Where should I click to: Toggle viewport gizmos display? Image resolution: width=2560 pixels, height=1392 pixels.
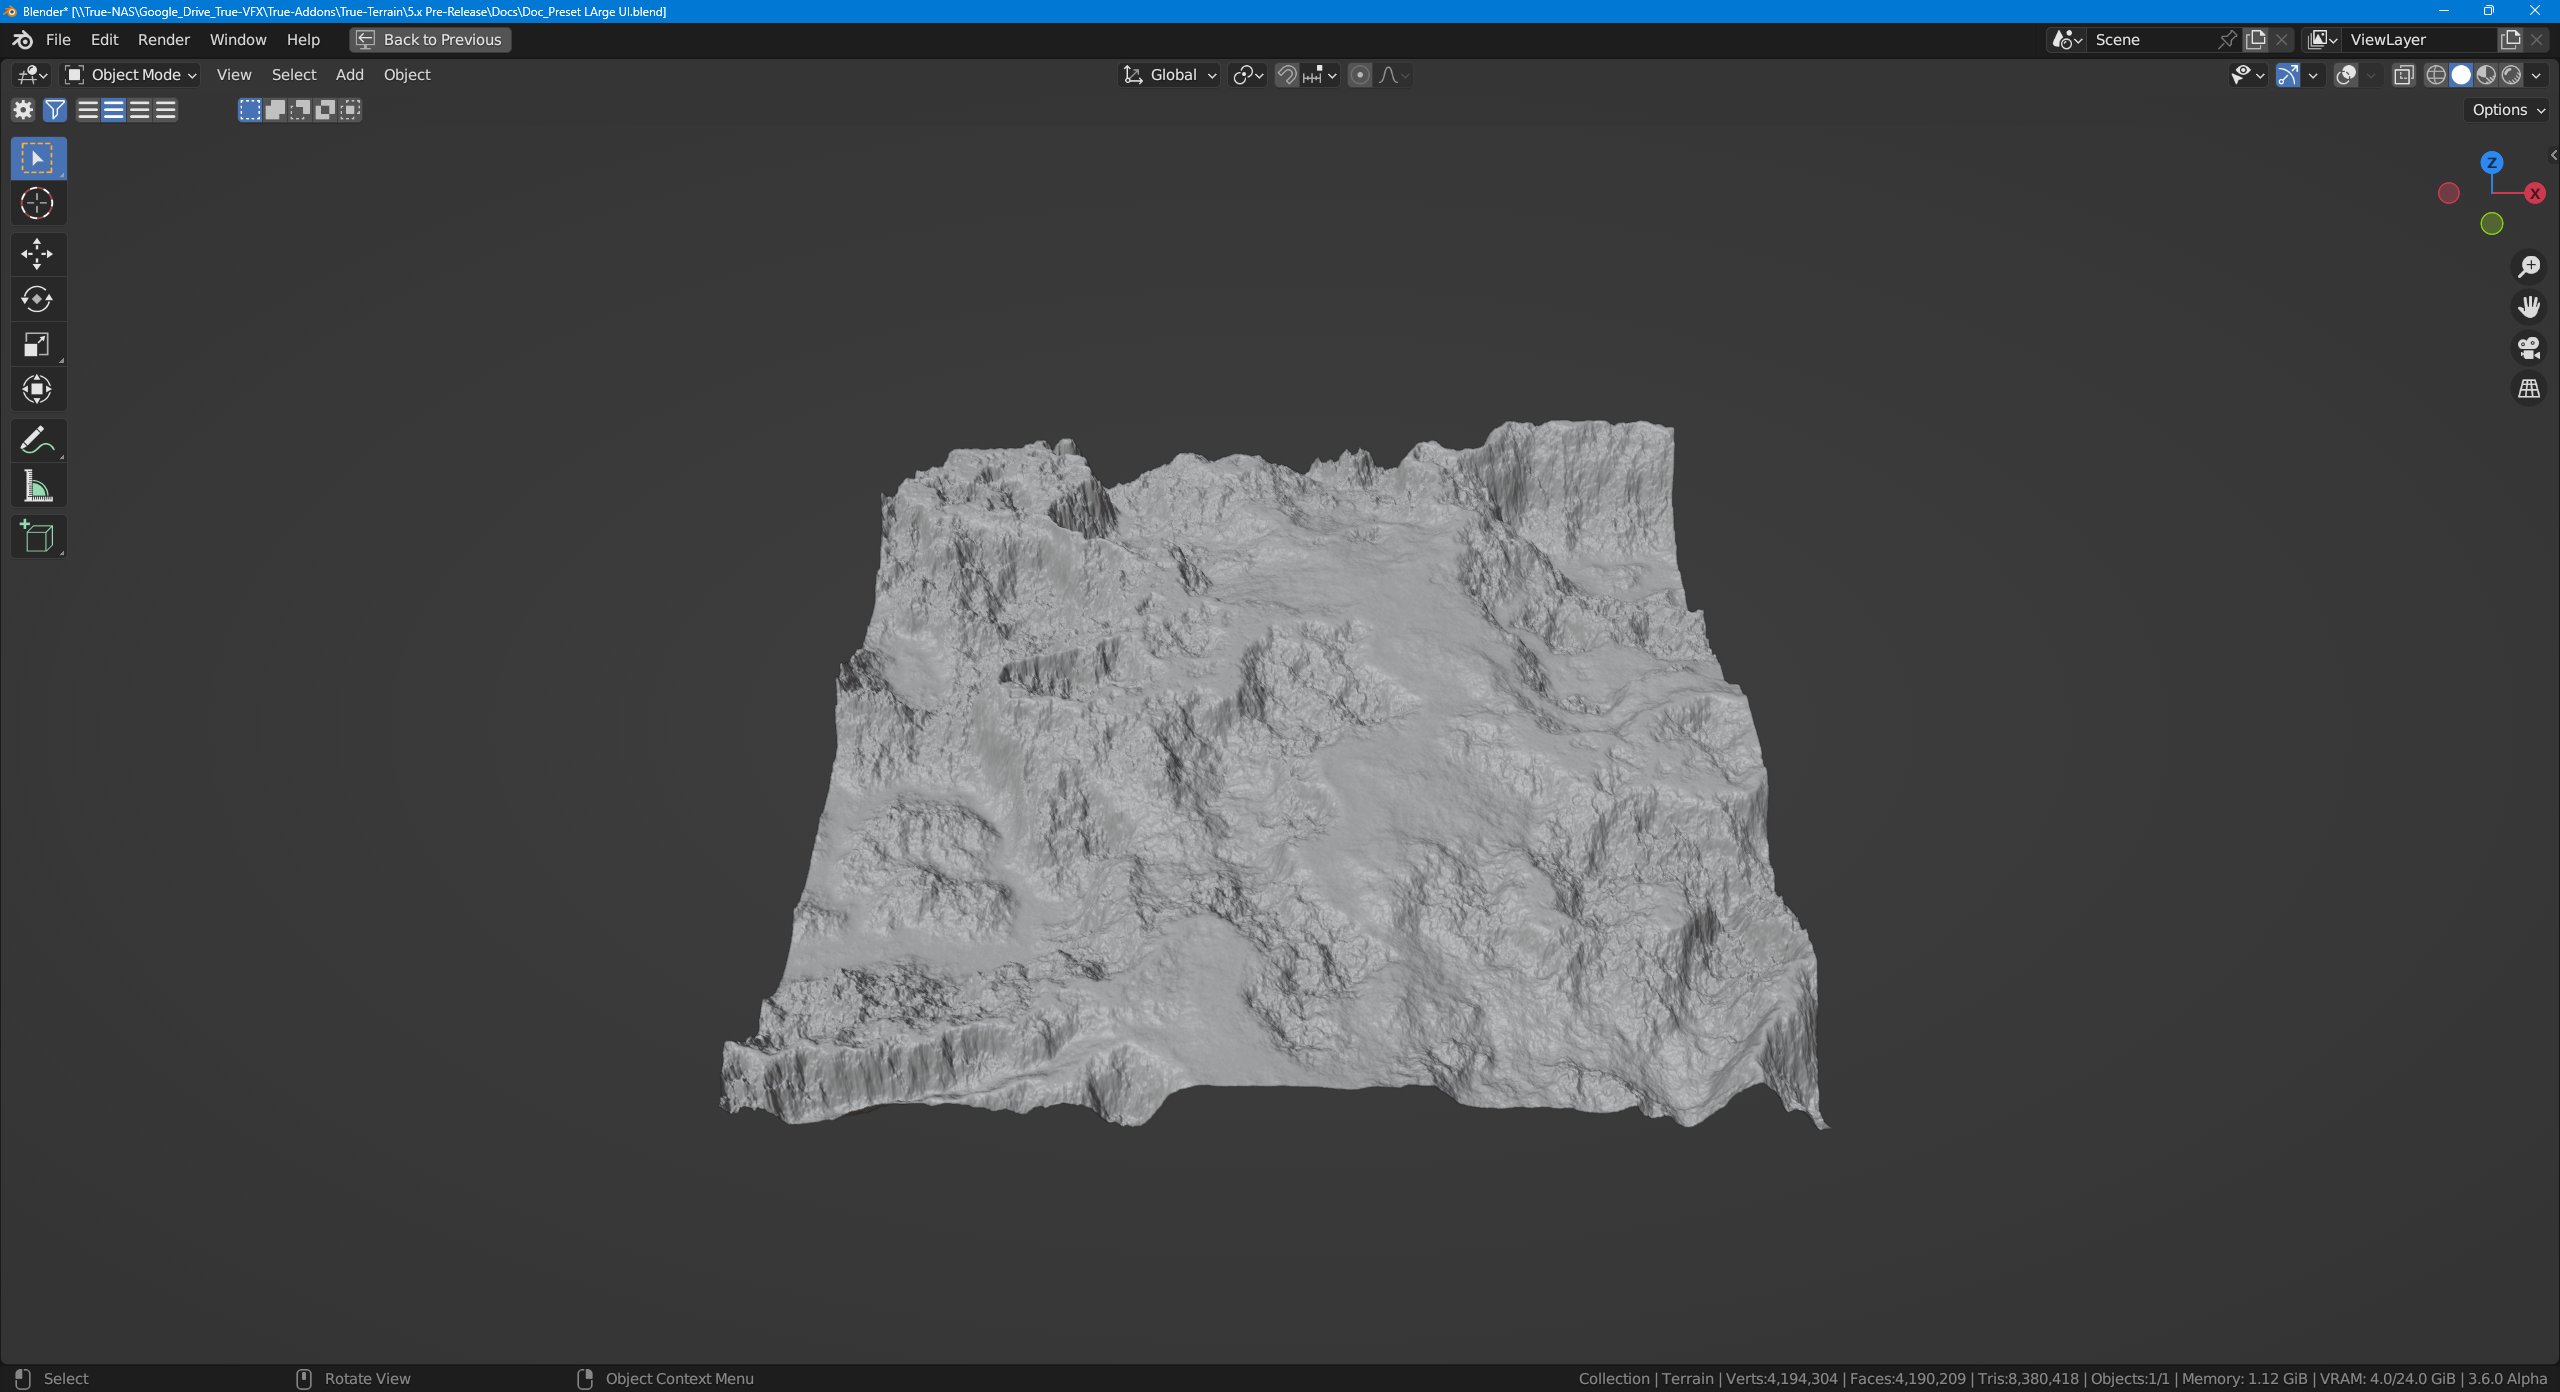[x=2287, y=75]
